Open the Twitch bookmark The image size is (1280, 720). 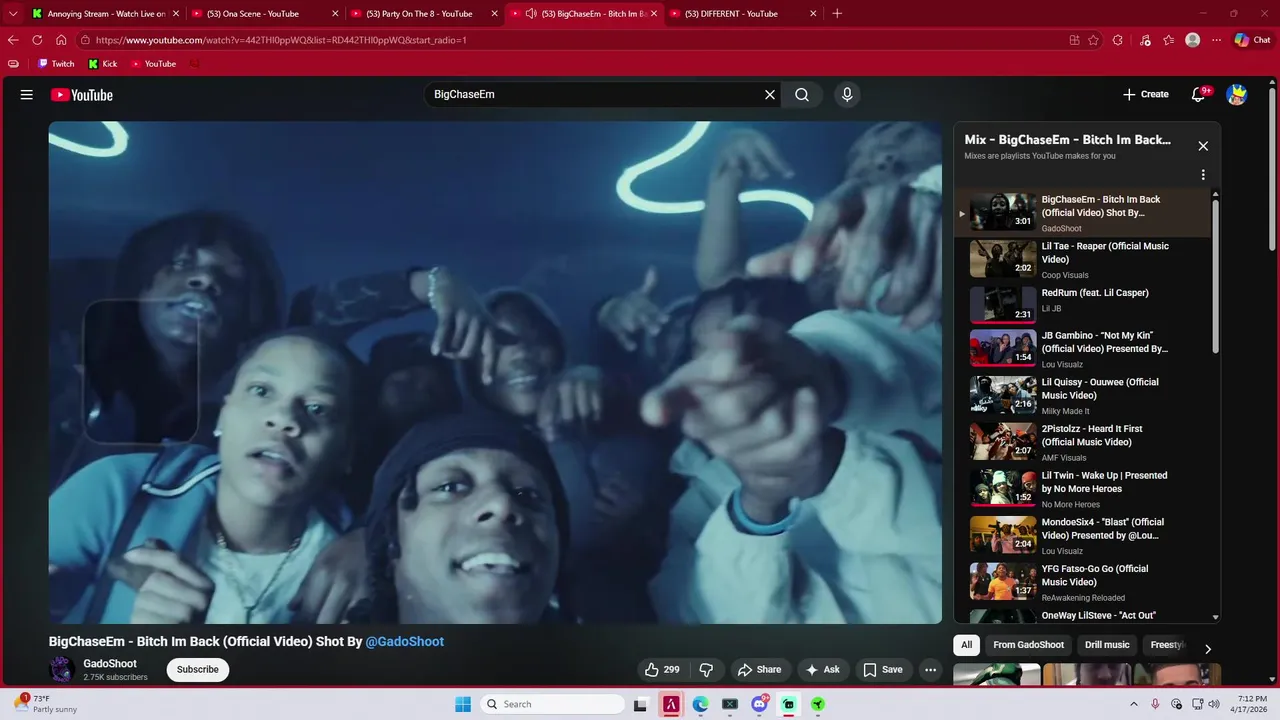coord(56,64)
